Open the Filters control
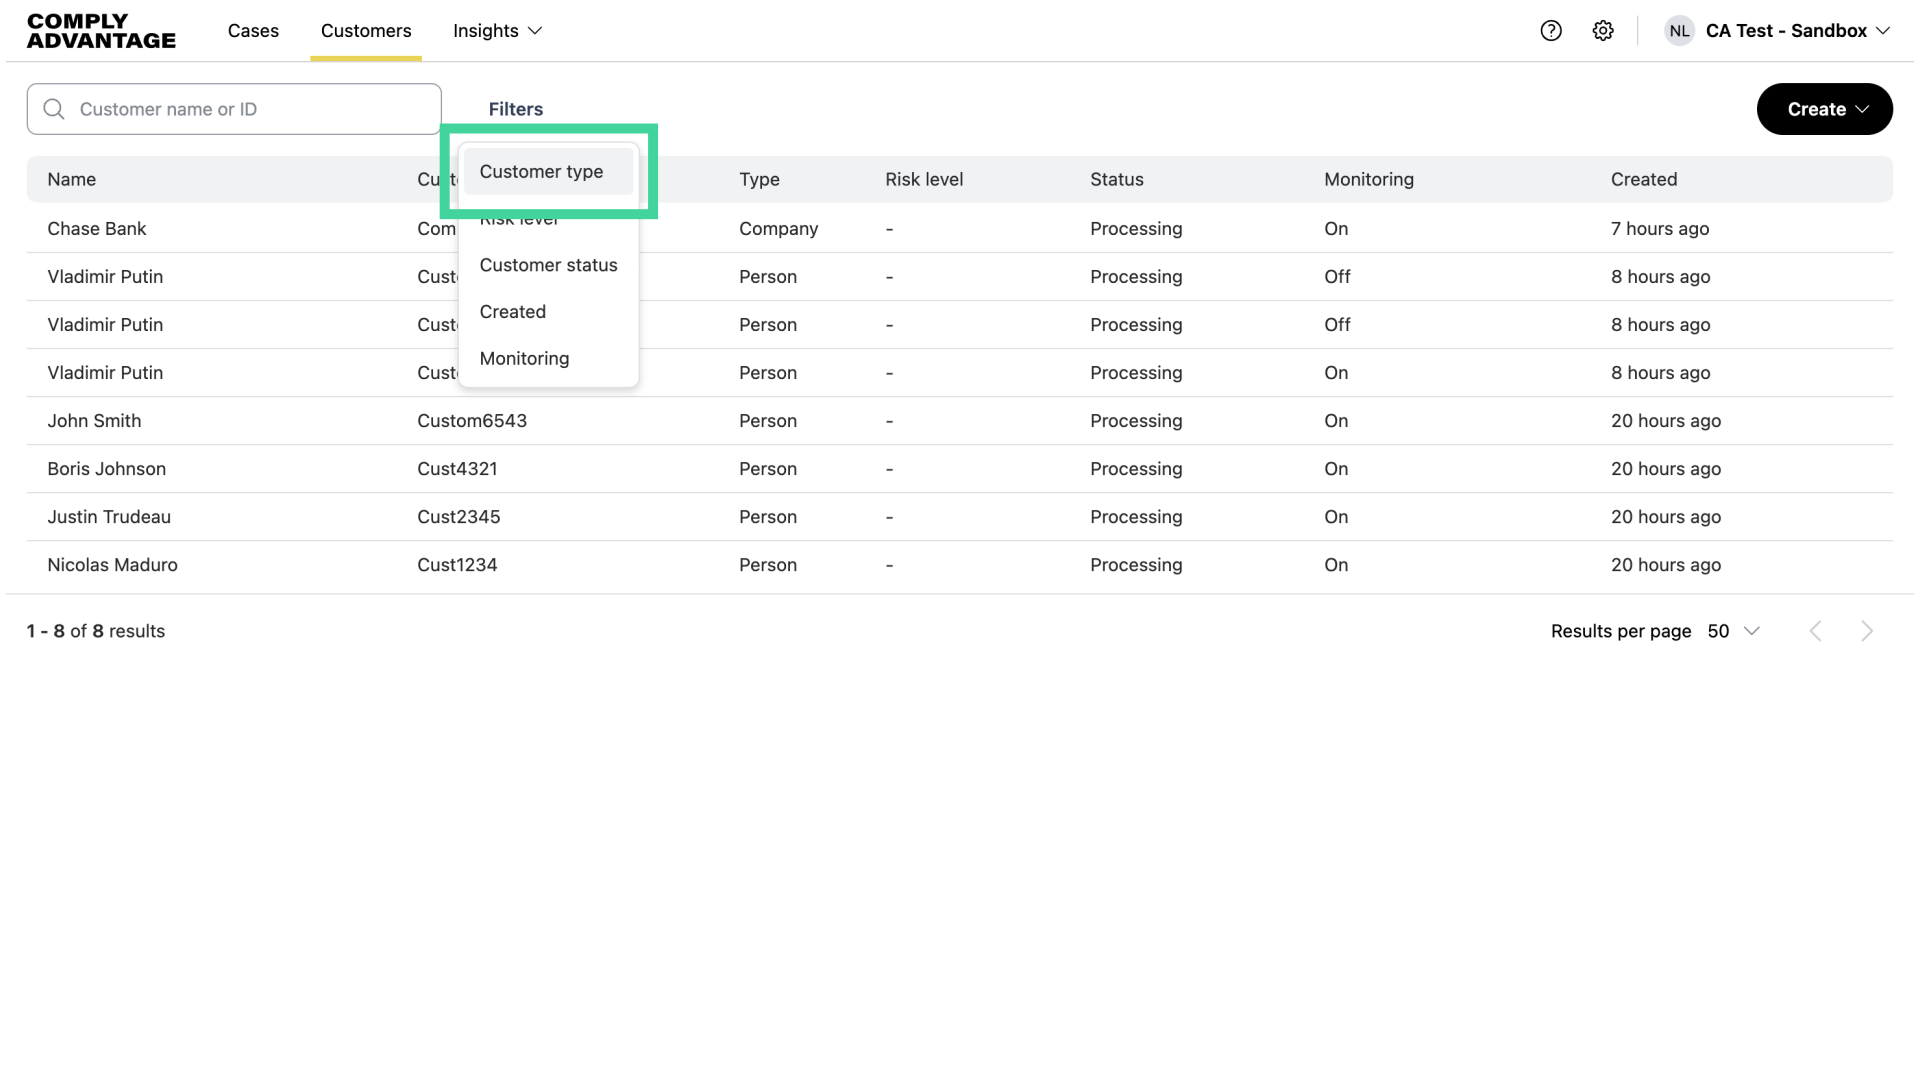 coord(515,109)
